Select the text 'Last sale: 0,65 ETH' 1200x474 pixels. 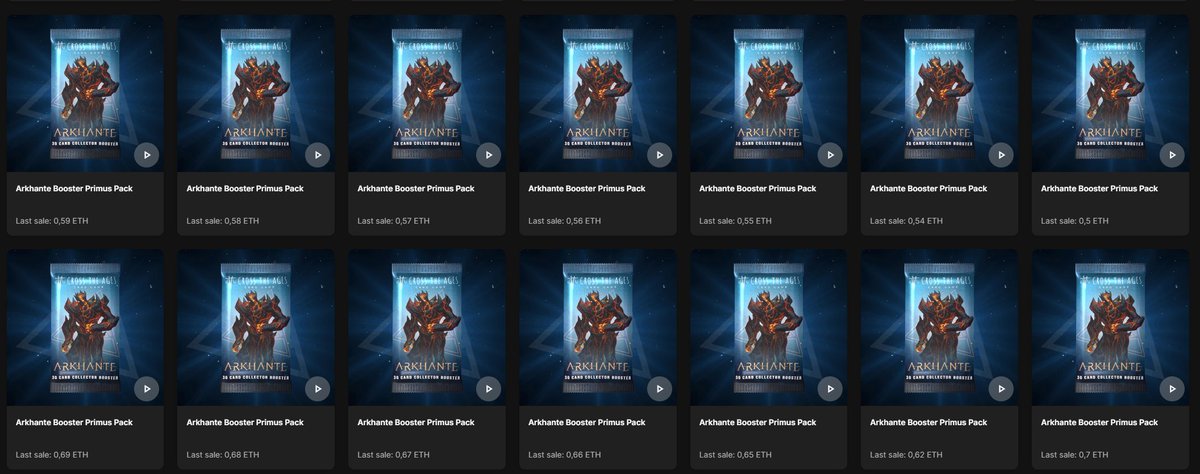[737, 454]
